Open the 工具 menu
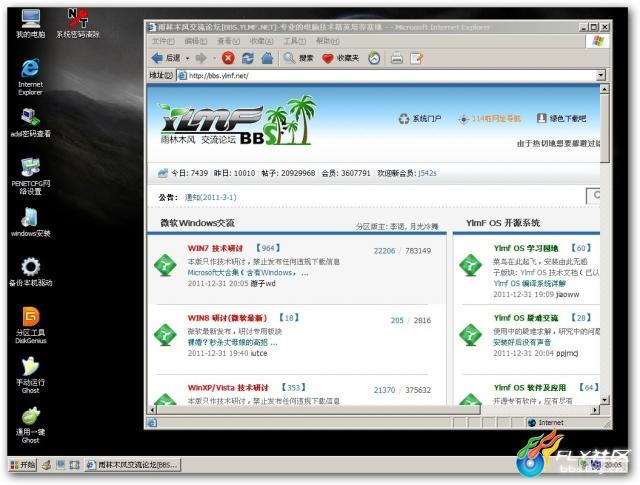This screenshot has width=640, height=485. tap(294, 41)
